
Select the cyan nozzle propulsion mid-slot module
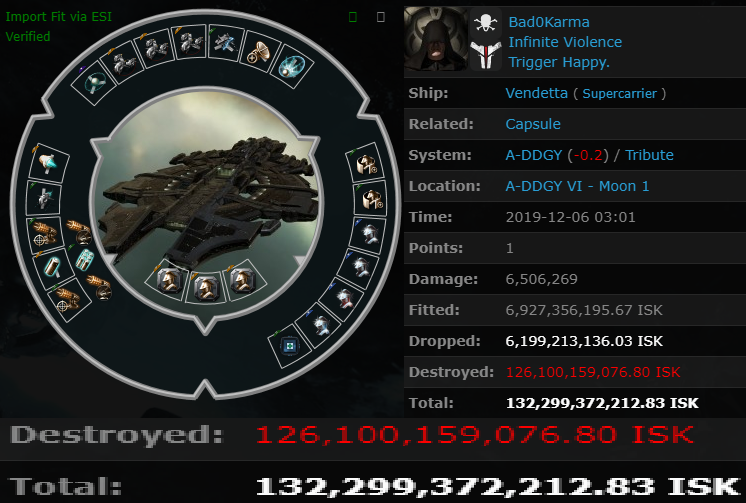[x=48, y=164]
